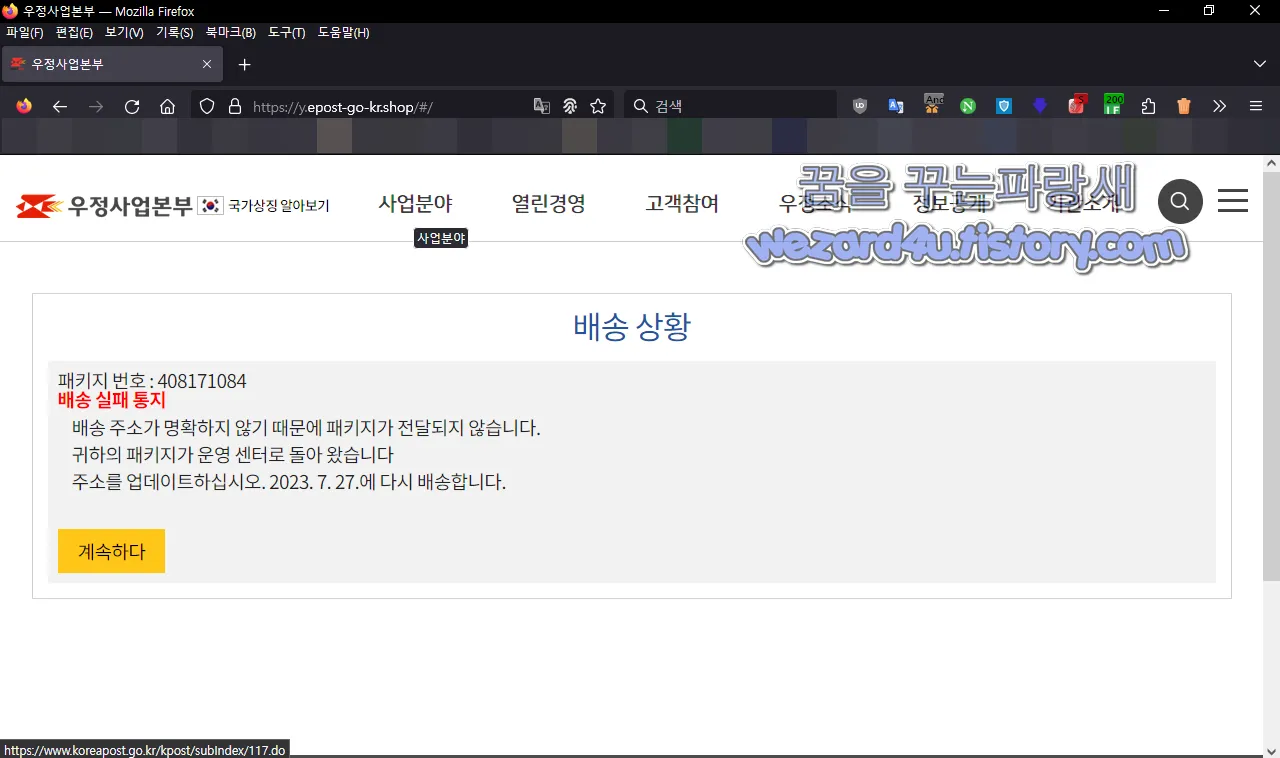Open the 고객참여 navigation link
Image resolution: width=1280 pixels, height=758 pixels.
(682, 203)
